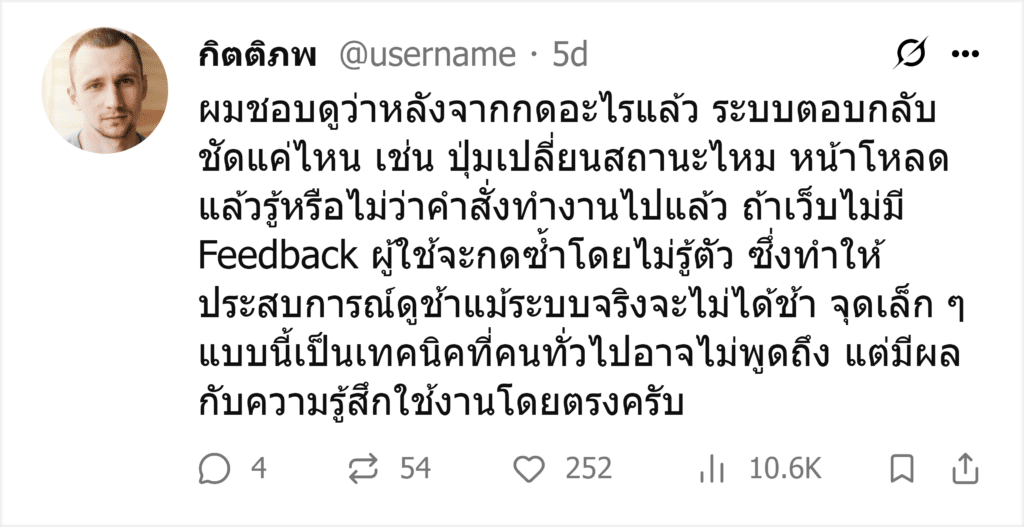Like the post with the heart icon
Image resolution: width=1024 pixels, height=527 pixels.
tap(529, 469)
